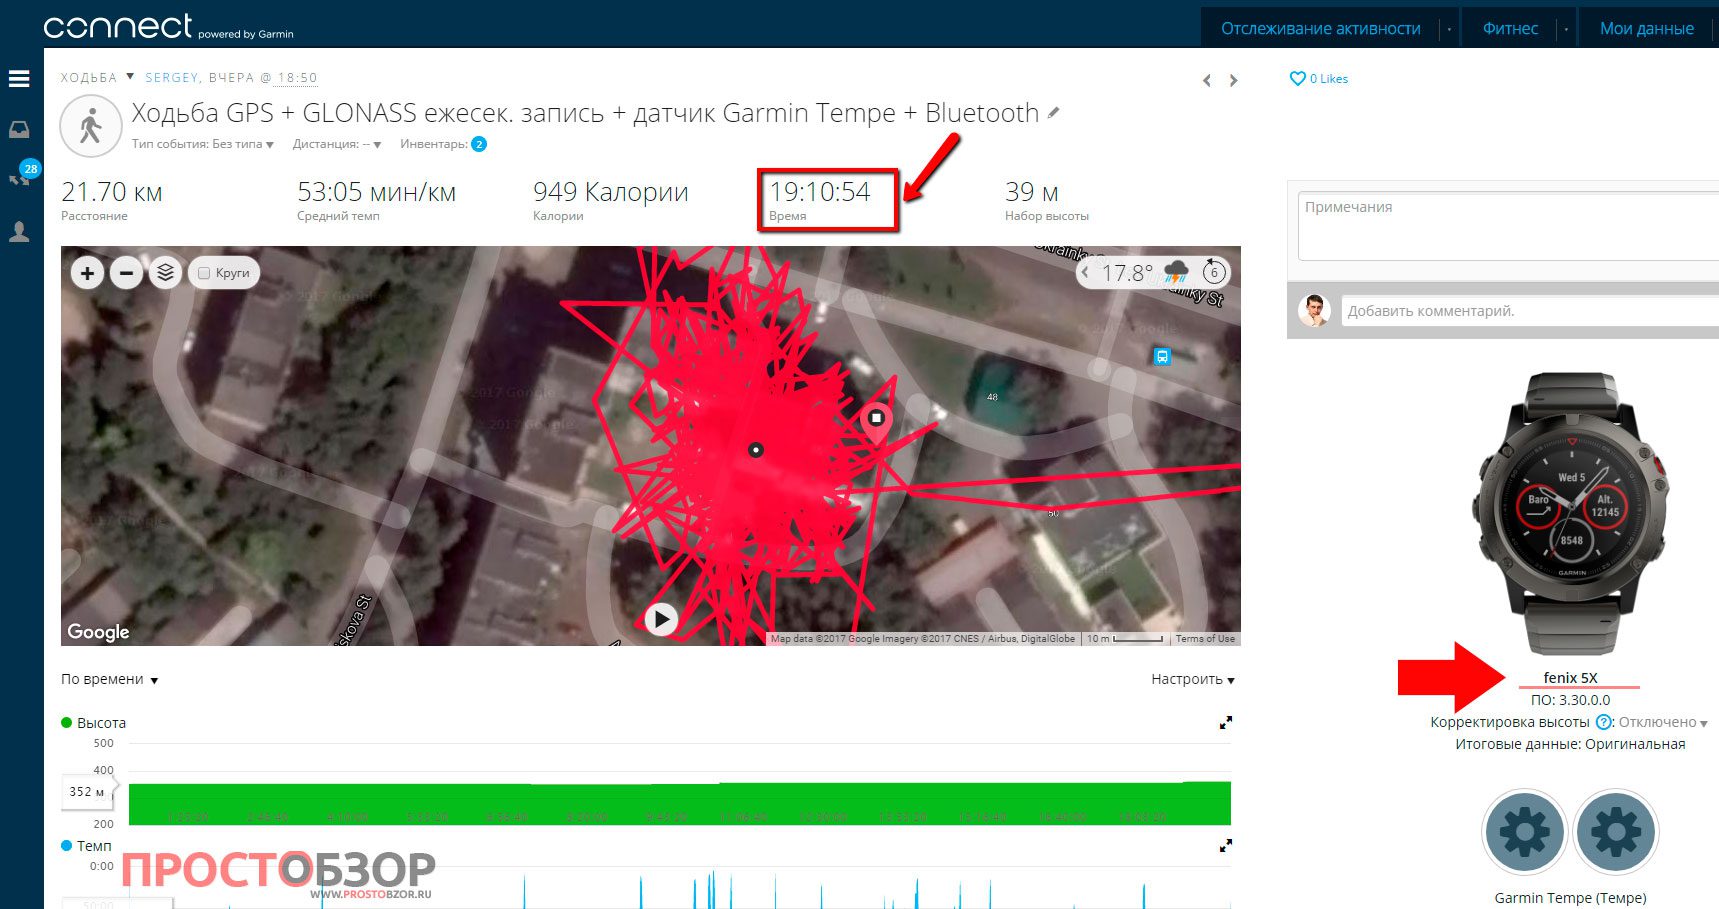
Task: Expand the Темп chart to fullscreen
Action: coord(1226,846)
